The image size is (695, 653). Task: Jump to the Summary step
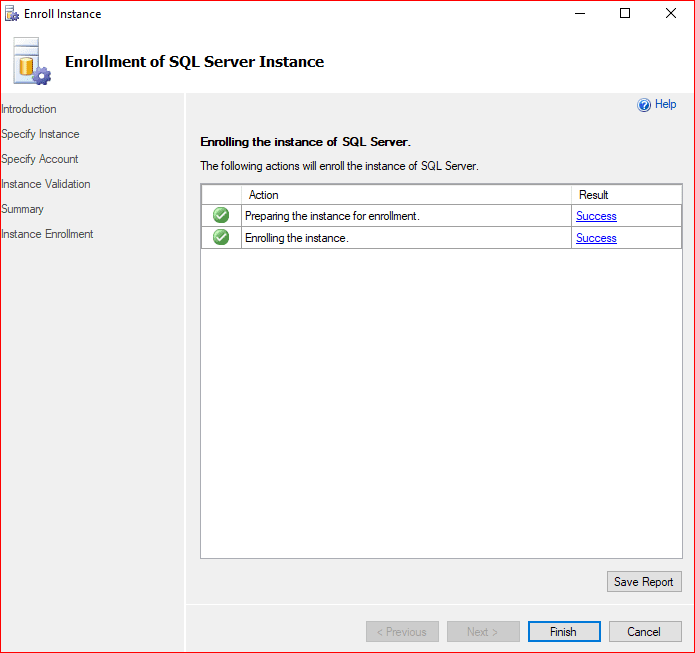(x=23, y=209)
